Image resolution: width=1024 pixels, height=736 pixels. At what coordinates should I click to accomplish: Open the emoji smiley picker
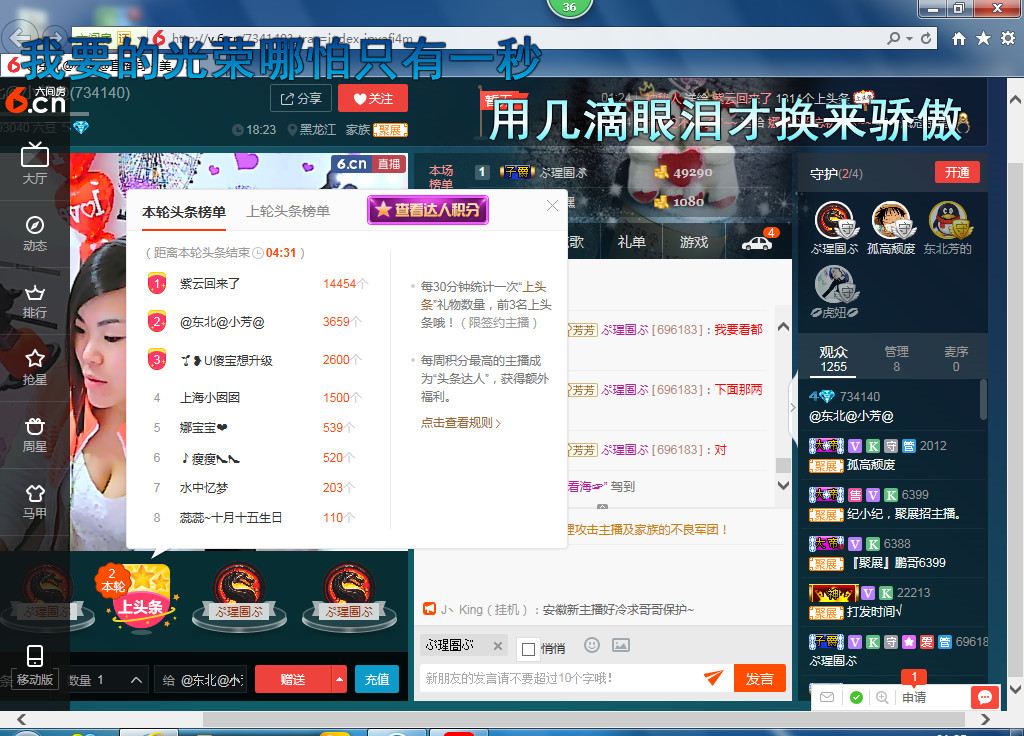click(x=592, y=645)
